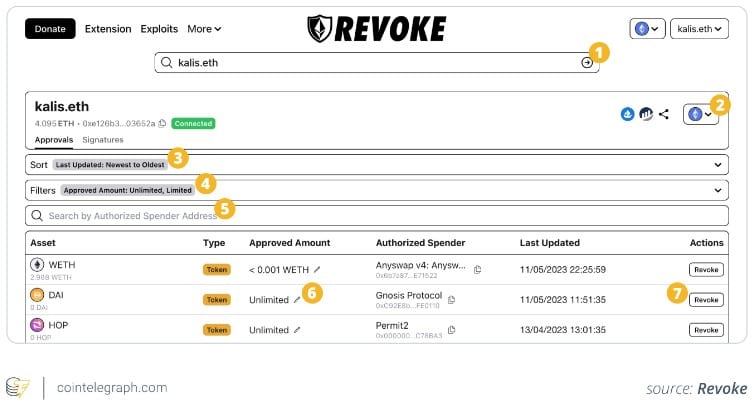
Task: Click the Gnosis Protocol spender link
Action: pyautogui.click(x=409, y=296)
